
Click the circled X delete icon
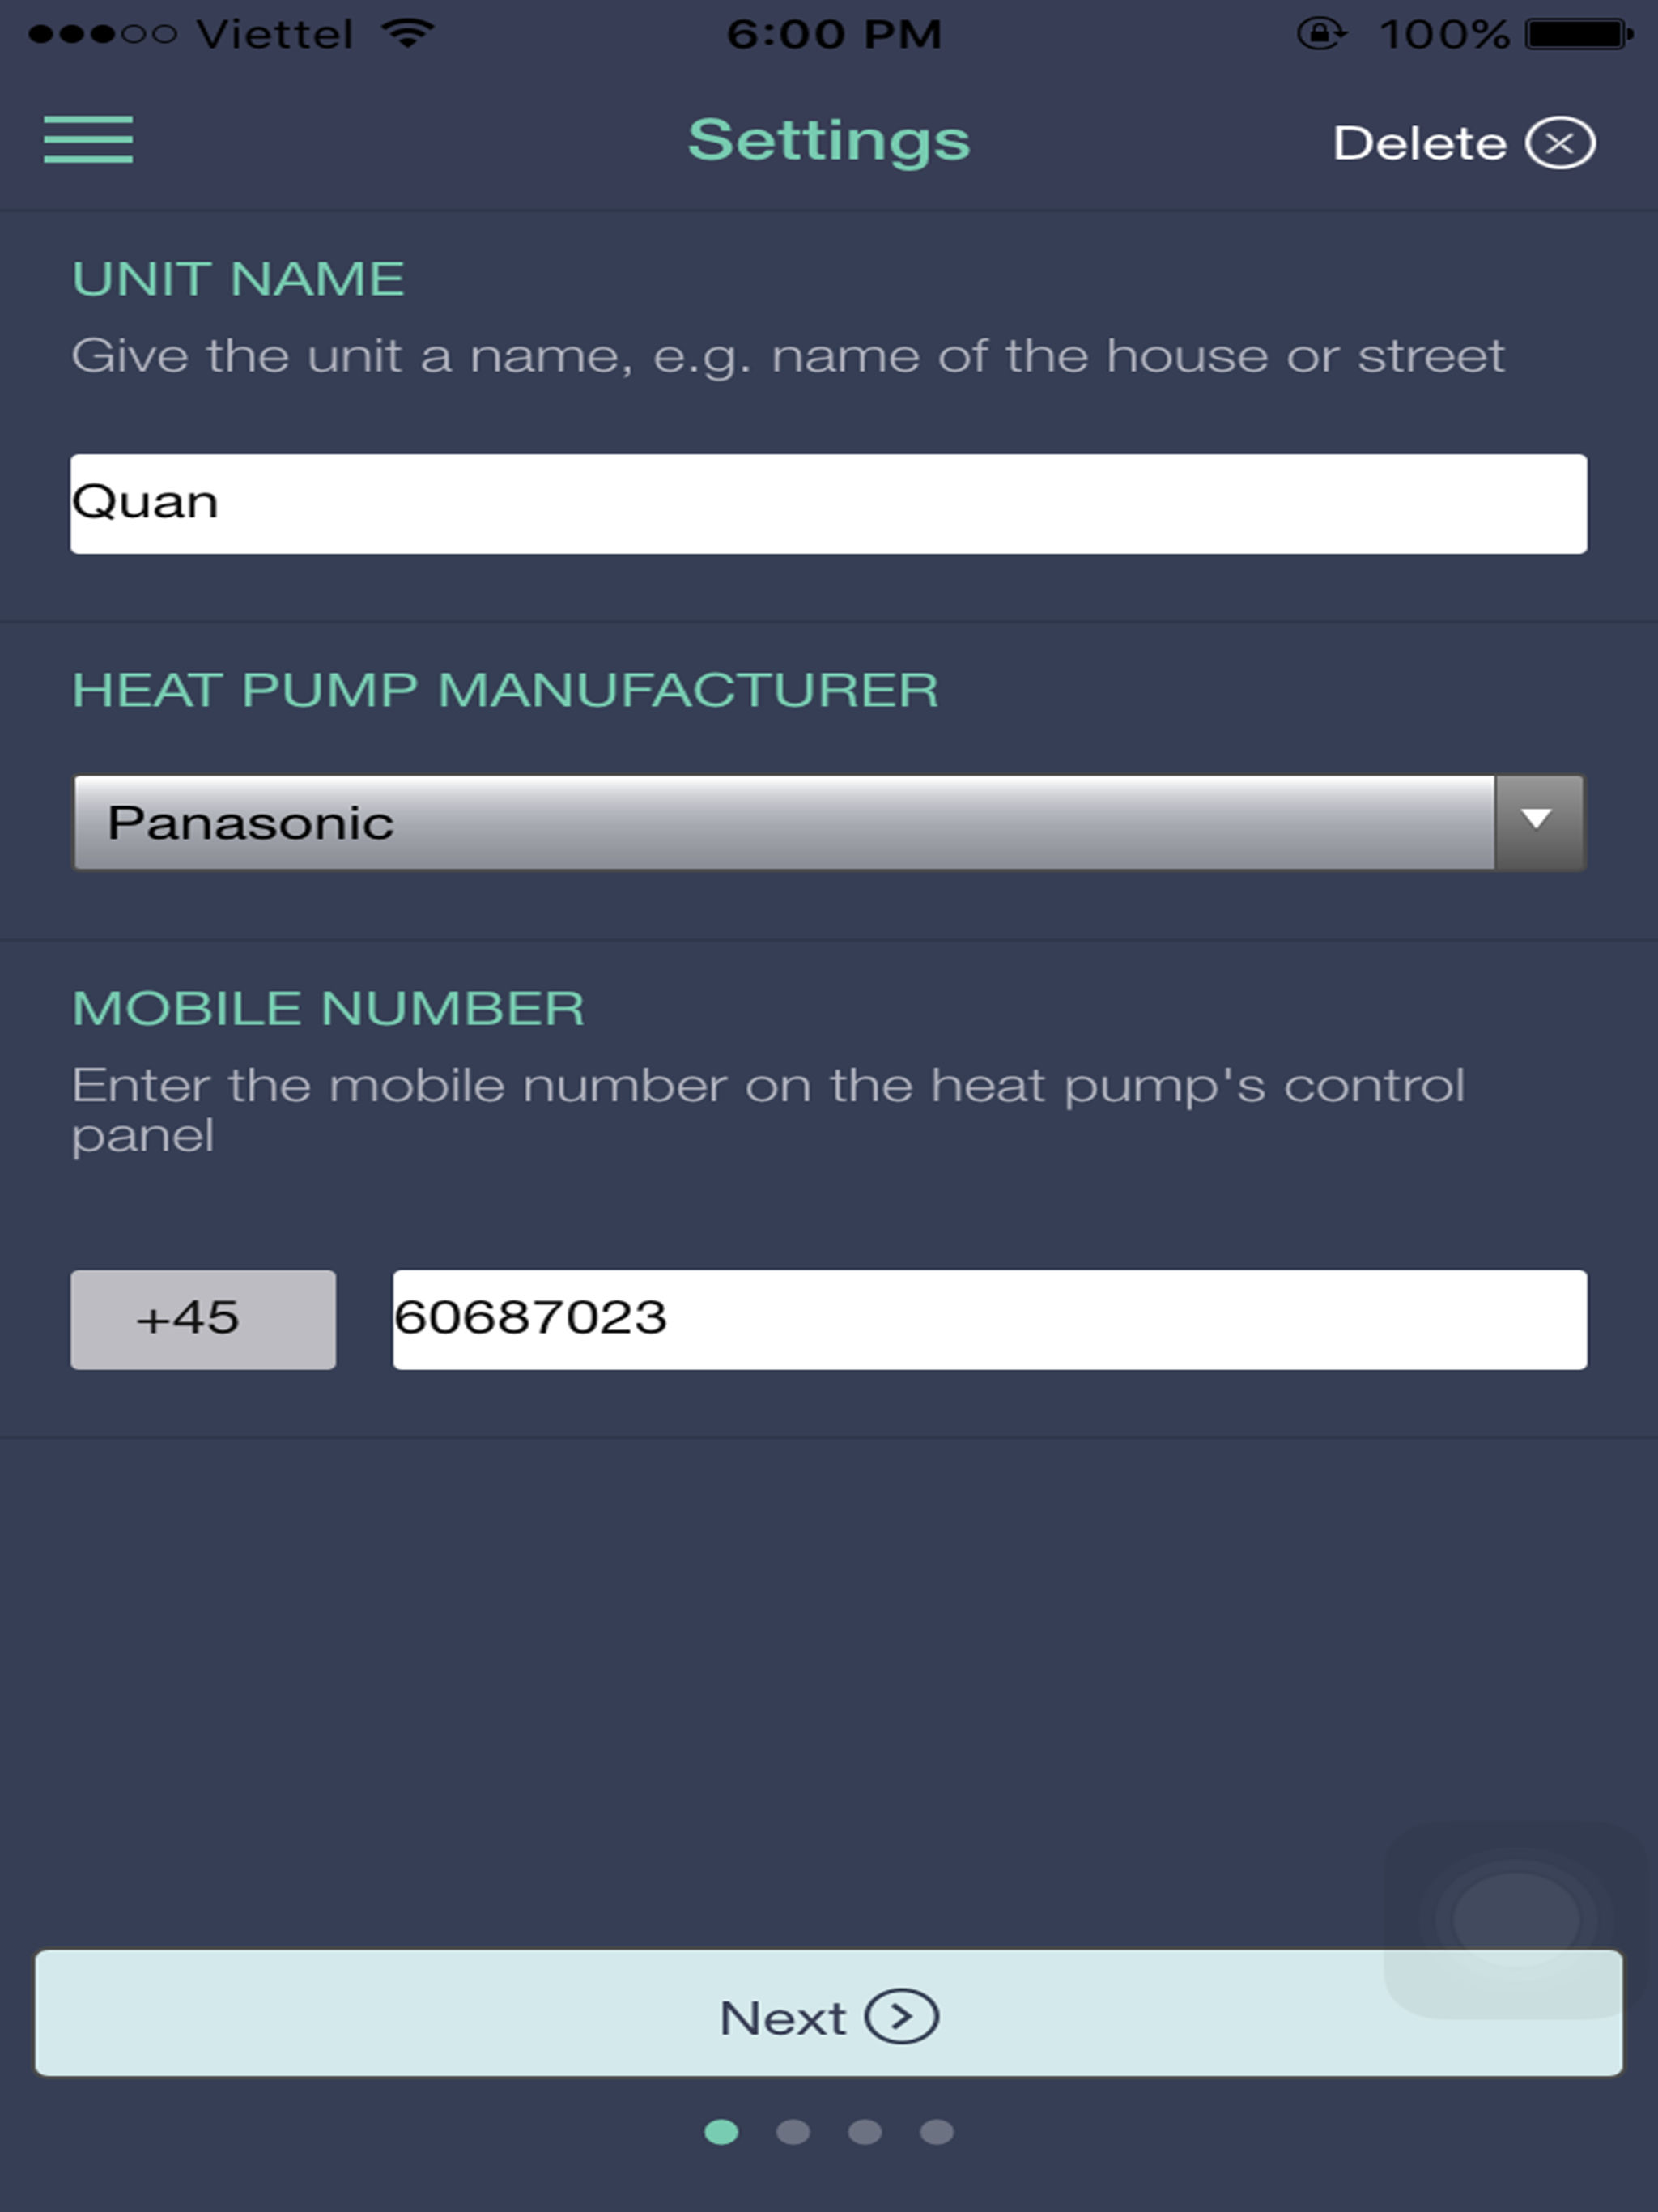pos(1560,143)
